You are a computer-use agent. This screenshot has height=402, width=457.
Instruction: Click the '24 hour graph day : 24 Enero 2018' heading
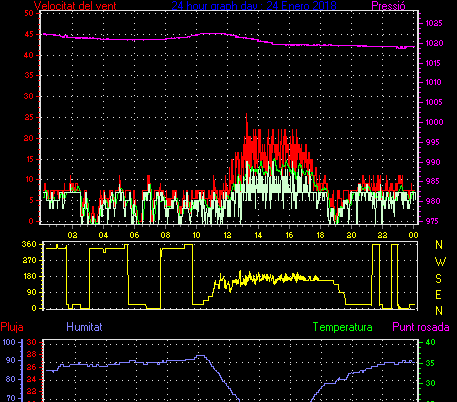coord(254,6)
